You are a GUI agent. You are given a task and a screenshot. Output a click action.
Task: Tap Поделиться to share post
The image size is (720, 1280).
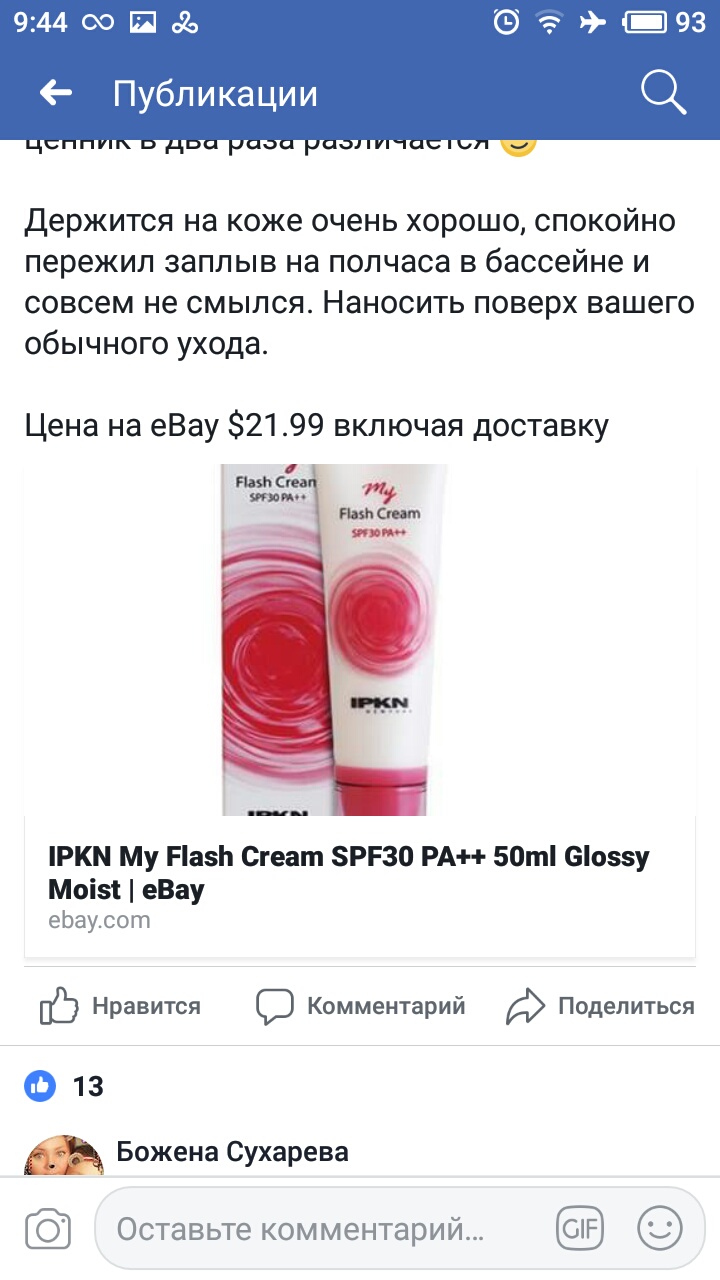[626, 1006]
